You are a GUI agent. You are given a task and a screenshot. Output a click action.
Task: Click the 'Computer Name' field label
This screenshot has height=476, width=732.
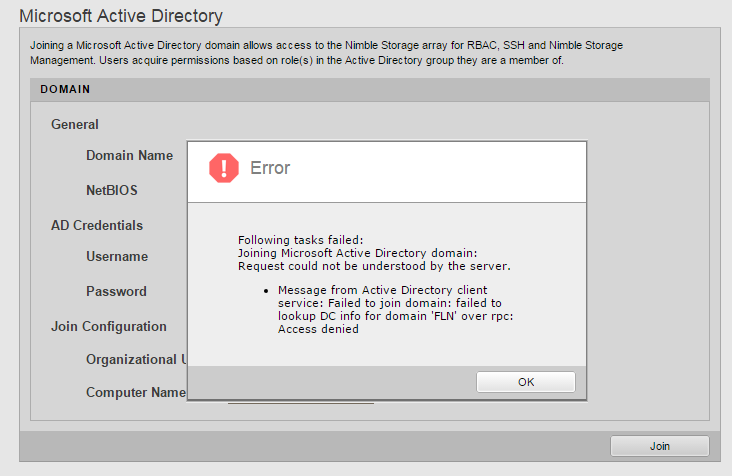(136, 392)
